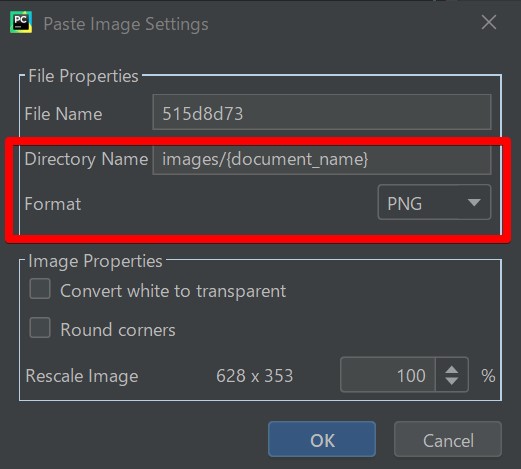This screenshot has height=469, width=521.
Task: Click the Directory Name input field
Action: (322, 159)
